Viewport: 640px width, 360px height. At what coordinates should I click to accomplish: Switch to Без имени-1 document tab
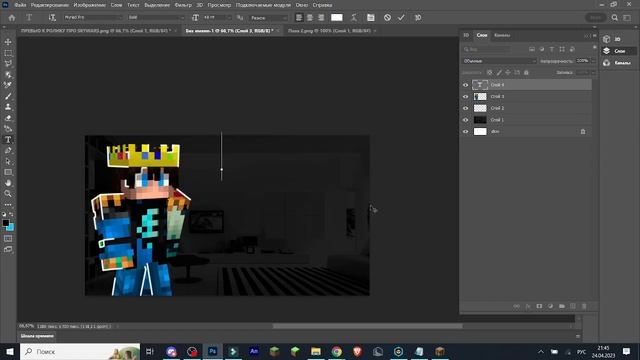point(229,31)
